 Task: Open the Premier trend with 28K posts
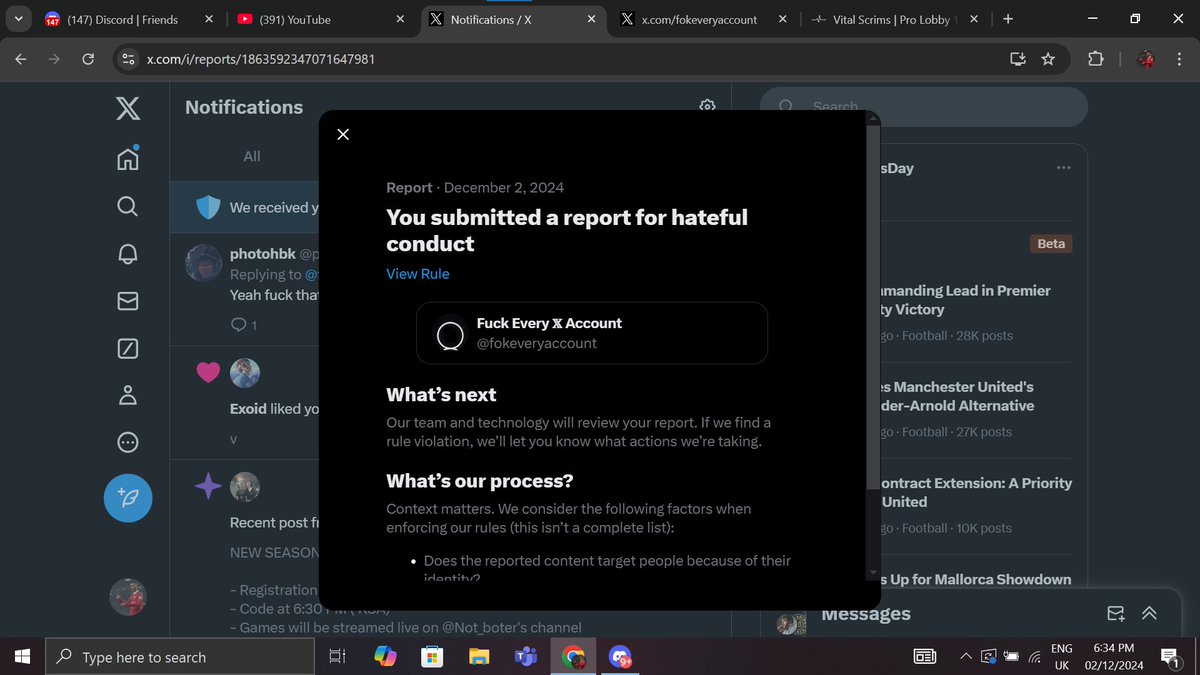coord(975,313)
